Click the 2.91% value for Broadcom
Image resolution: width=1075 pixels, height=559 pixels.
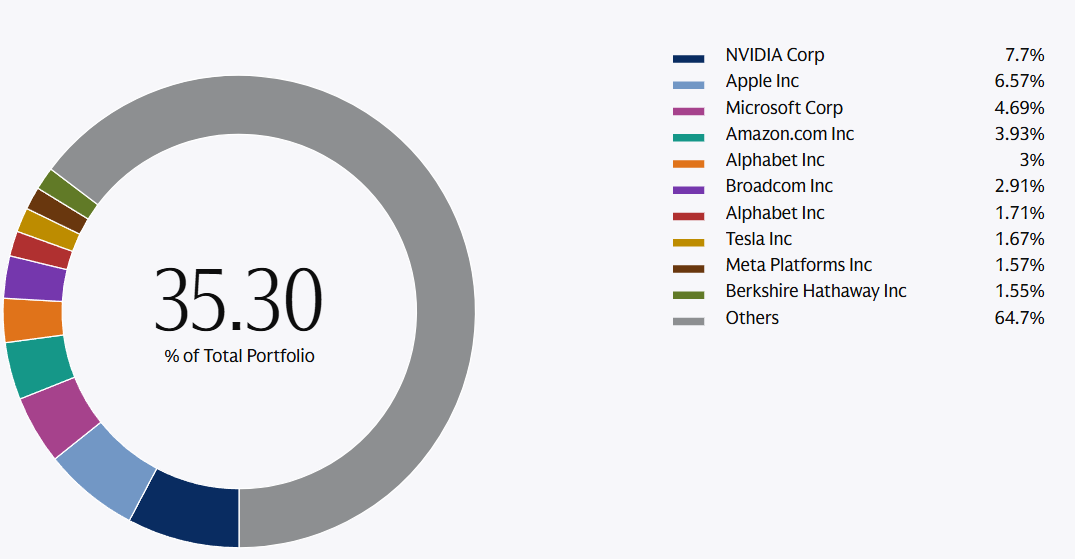click(1019, 186)
